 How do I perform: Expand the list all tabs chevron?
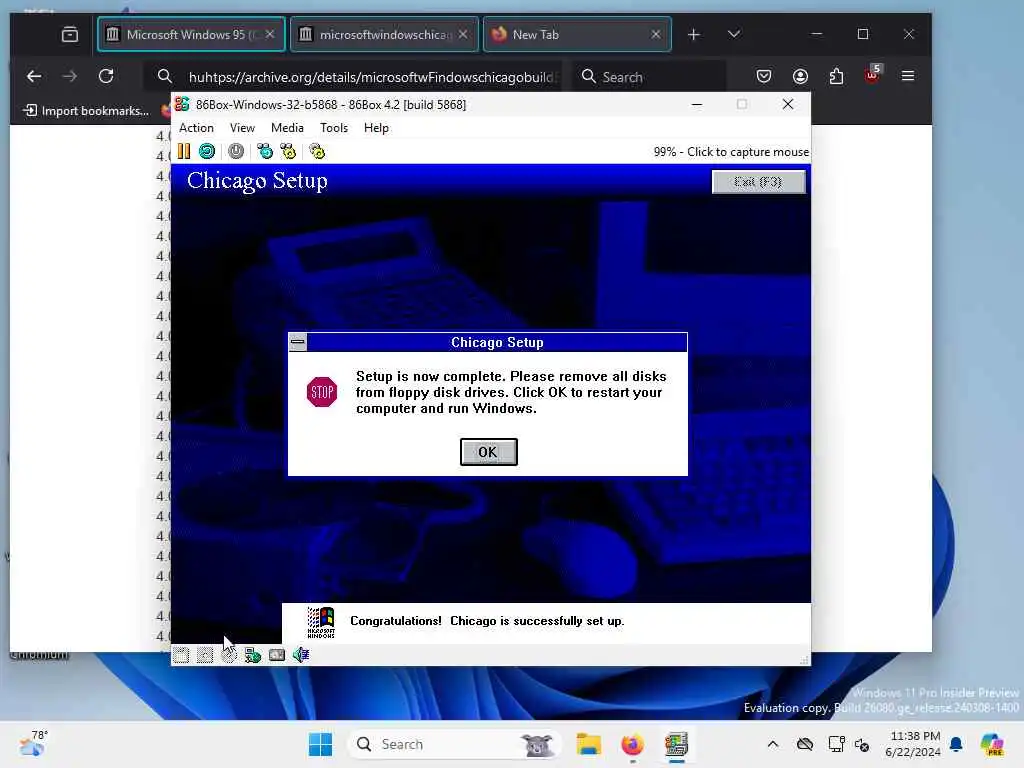[733, 34]
